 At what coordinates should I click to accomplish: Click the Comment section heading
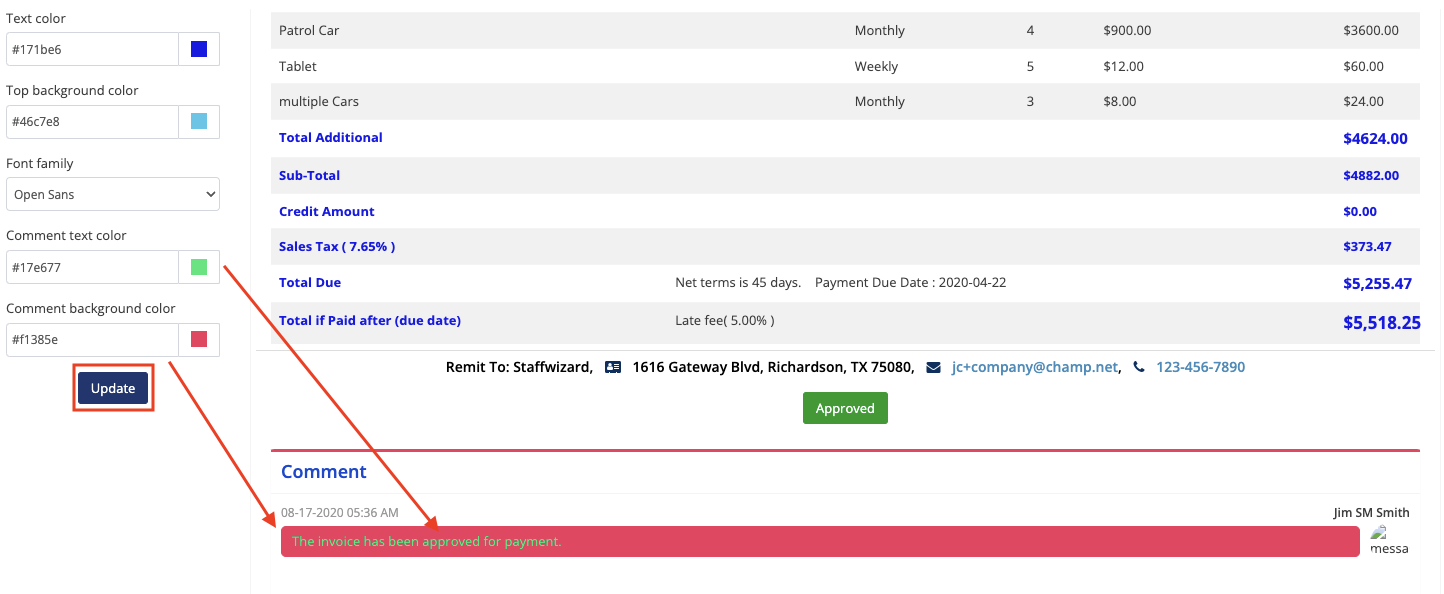pos(323,472)
